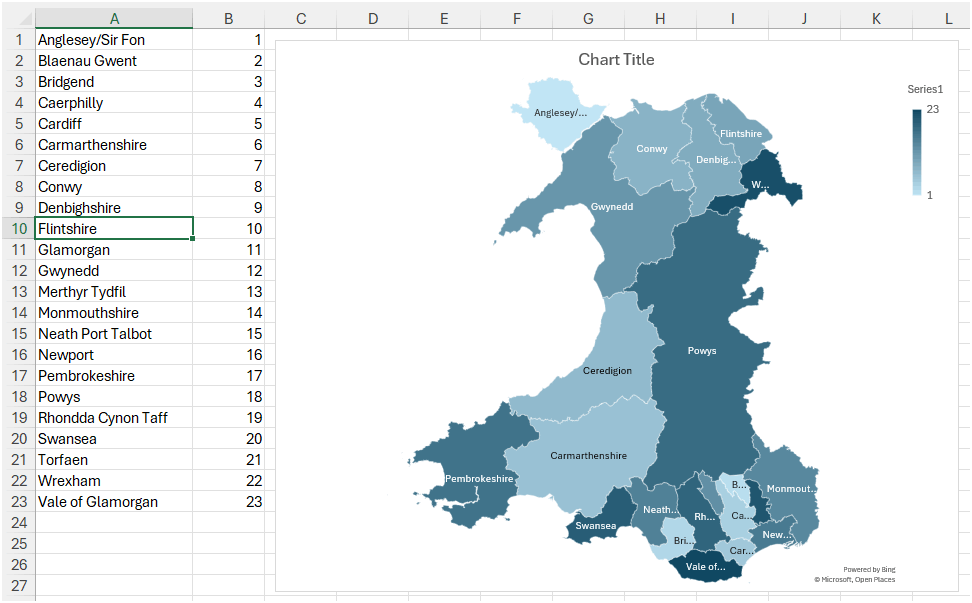Click the Powered by Bing attribution
The image size is (972, 603).
tap(869, 568)
